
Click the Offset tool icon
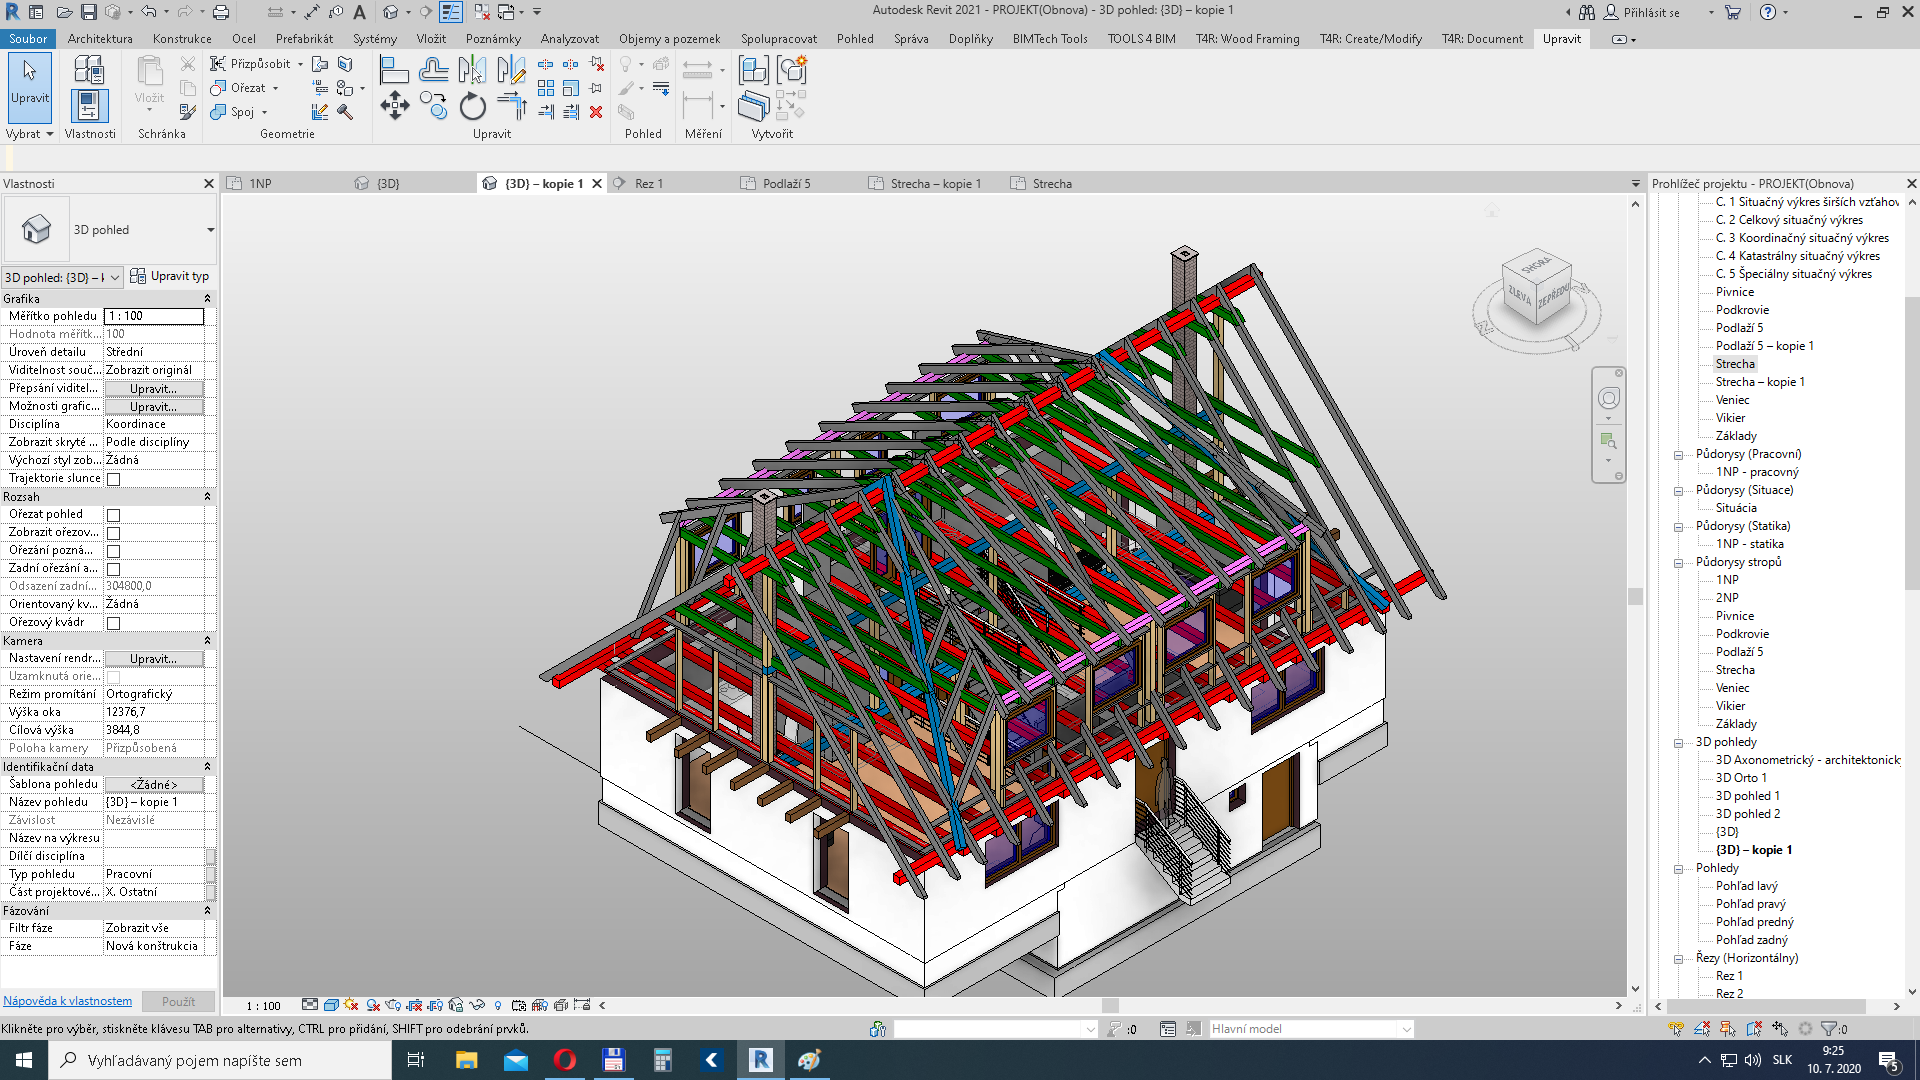click(433, 70)
